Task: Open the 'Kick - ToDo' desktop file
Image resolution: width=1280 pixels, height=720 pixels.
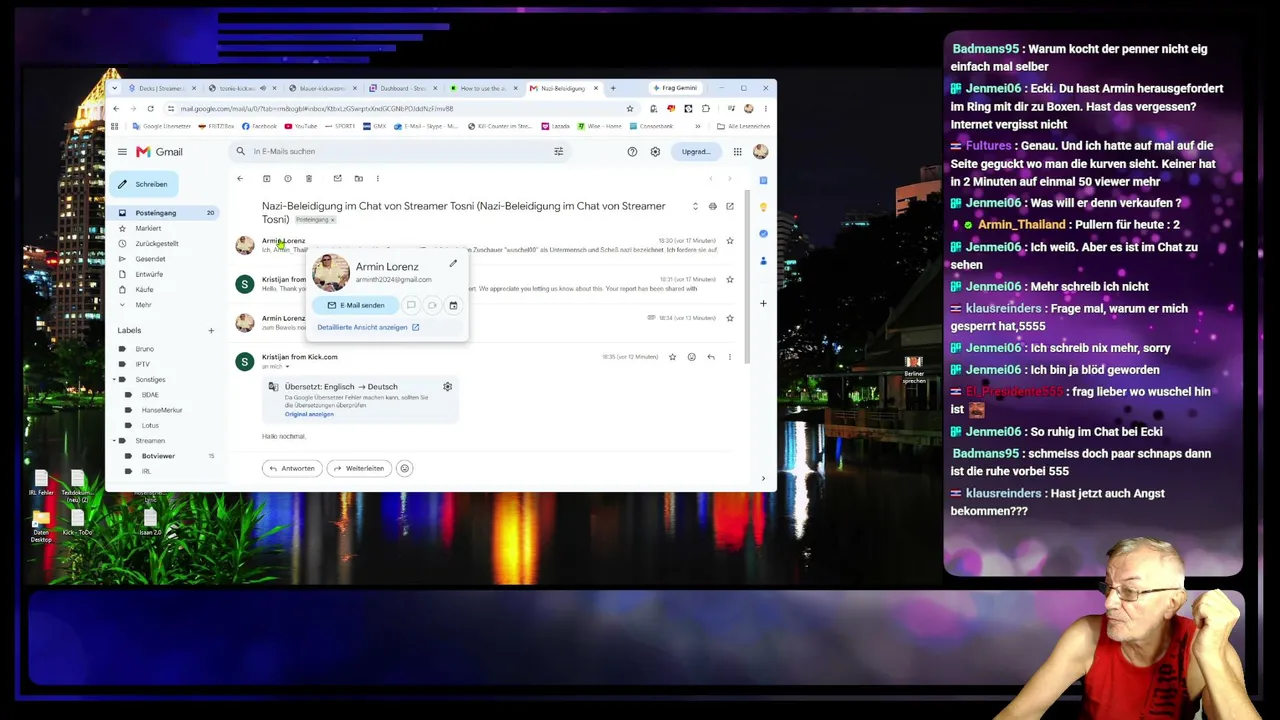Action: click(77, 521)
